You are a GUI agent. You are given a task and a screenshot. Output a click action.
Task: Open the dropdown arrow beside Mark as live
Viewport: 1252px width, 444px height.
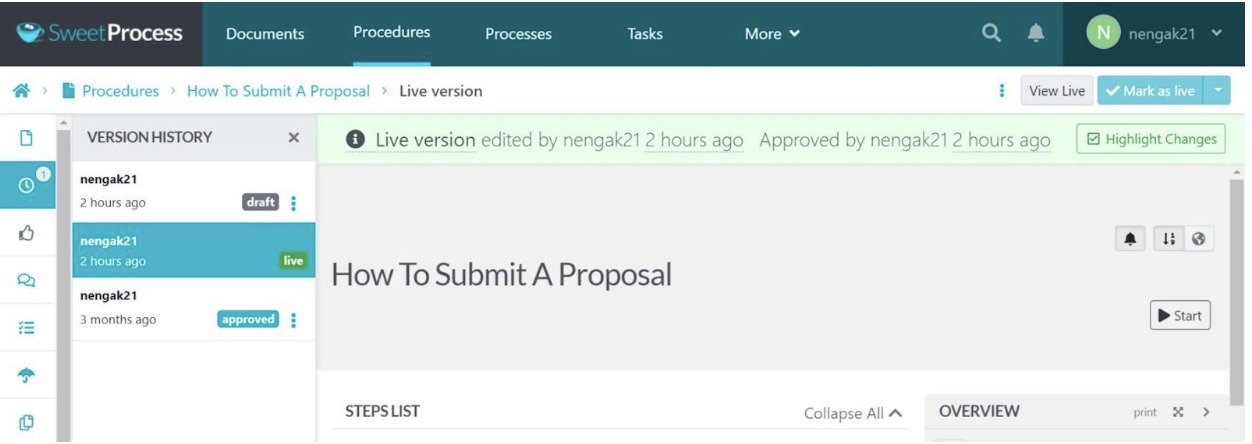coord(1218,91)
